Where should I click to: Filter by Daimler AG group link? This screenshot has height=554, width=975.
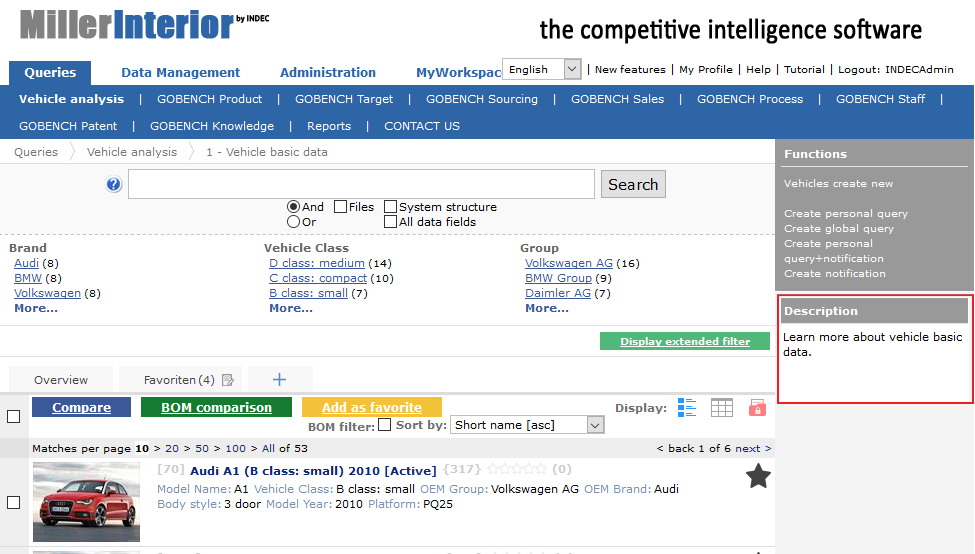(x=558, y=293)
